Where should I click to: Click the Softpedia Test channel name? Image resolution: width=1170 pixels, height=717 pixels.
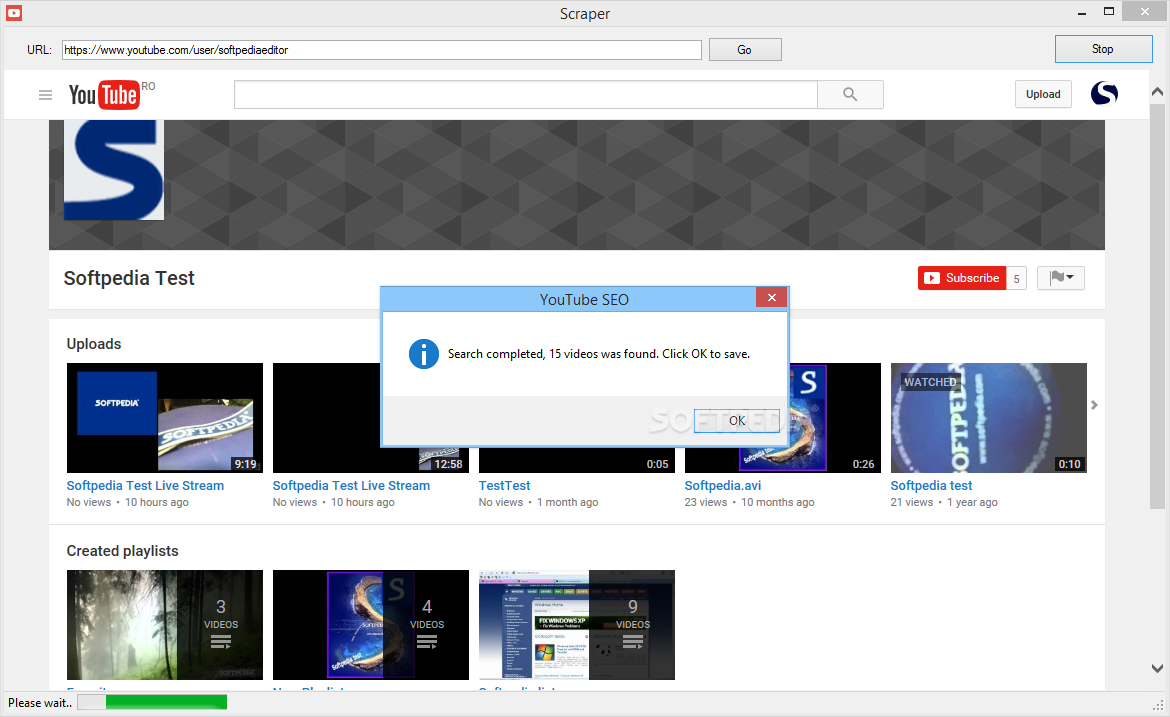click(x=129, y=278)
